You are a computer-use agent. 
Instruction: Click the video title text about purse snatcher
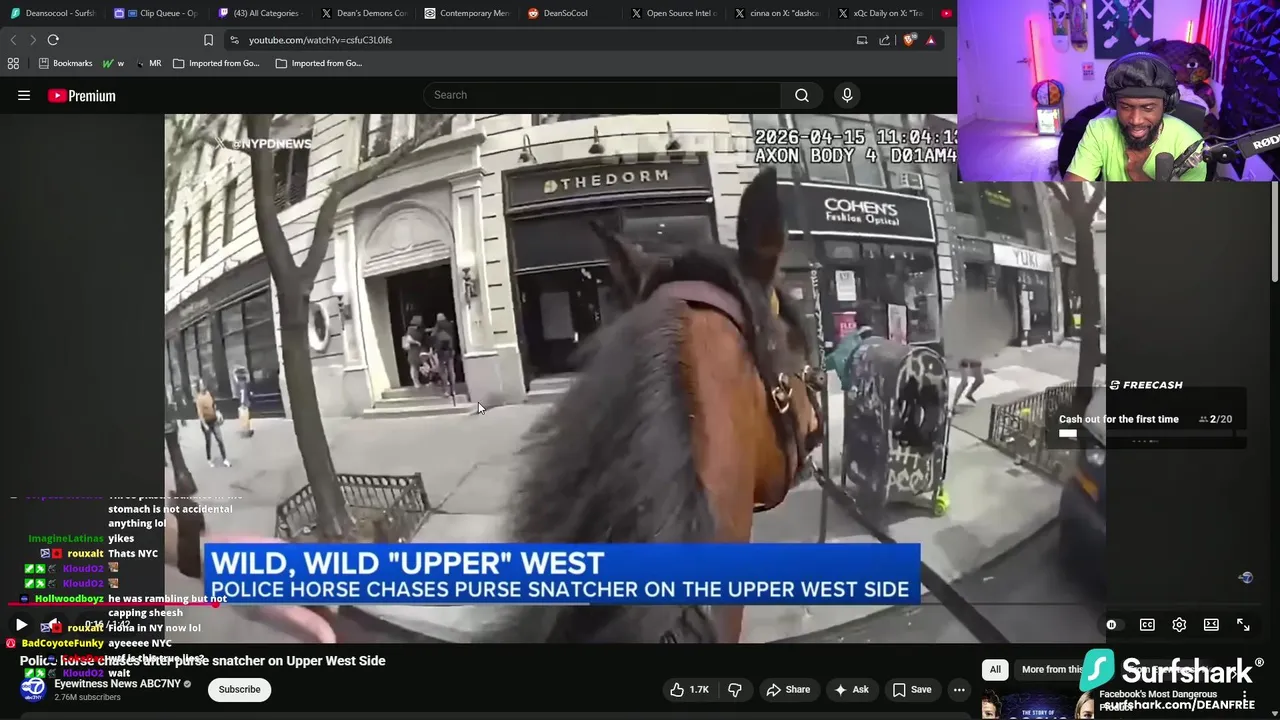(203, 661)
